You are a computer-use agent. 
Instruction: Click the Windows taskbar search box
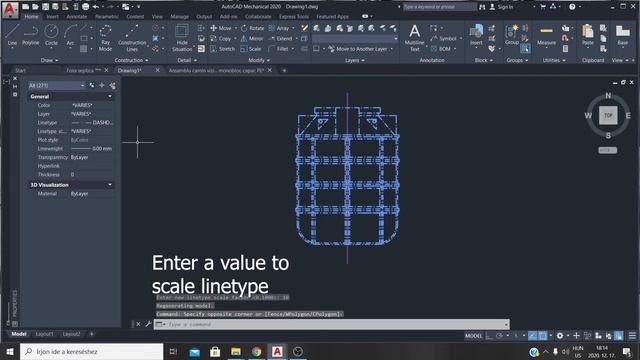click(91, 351)
